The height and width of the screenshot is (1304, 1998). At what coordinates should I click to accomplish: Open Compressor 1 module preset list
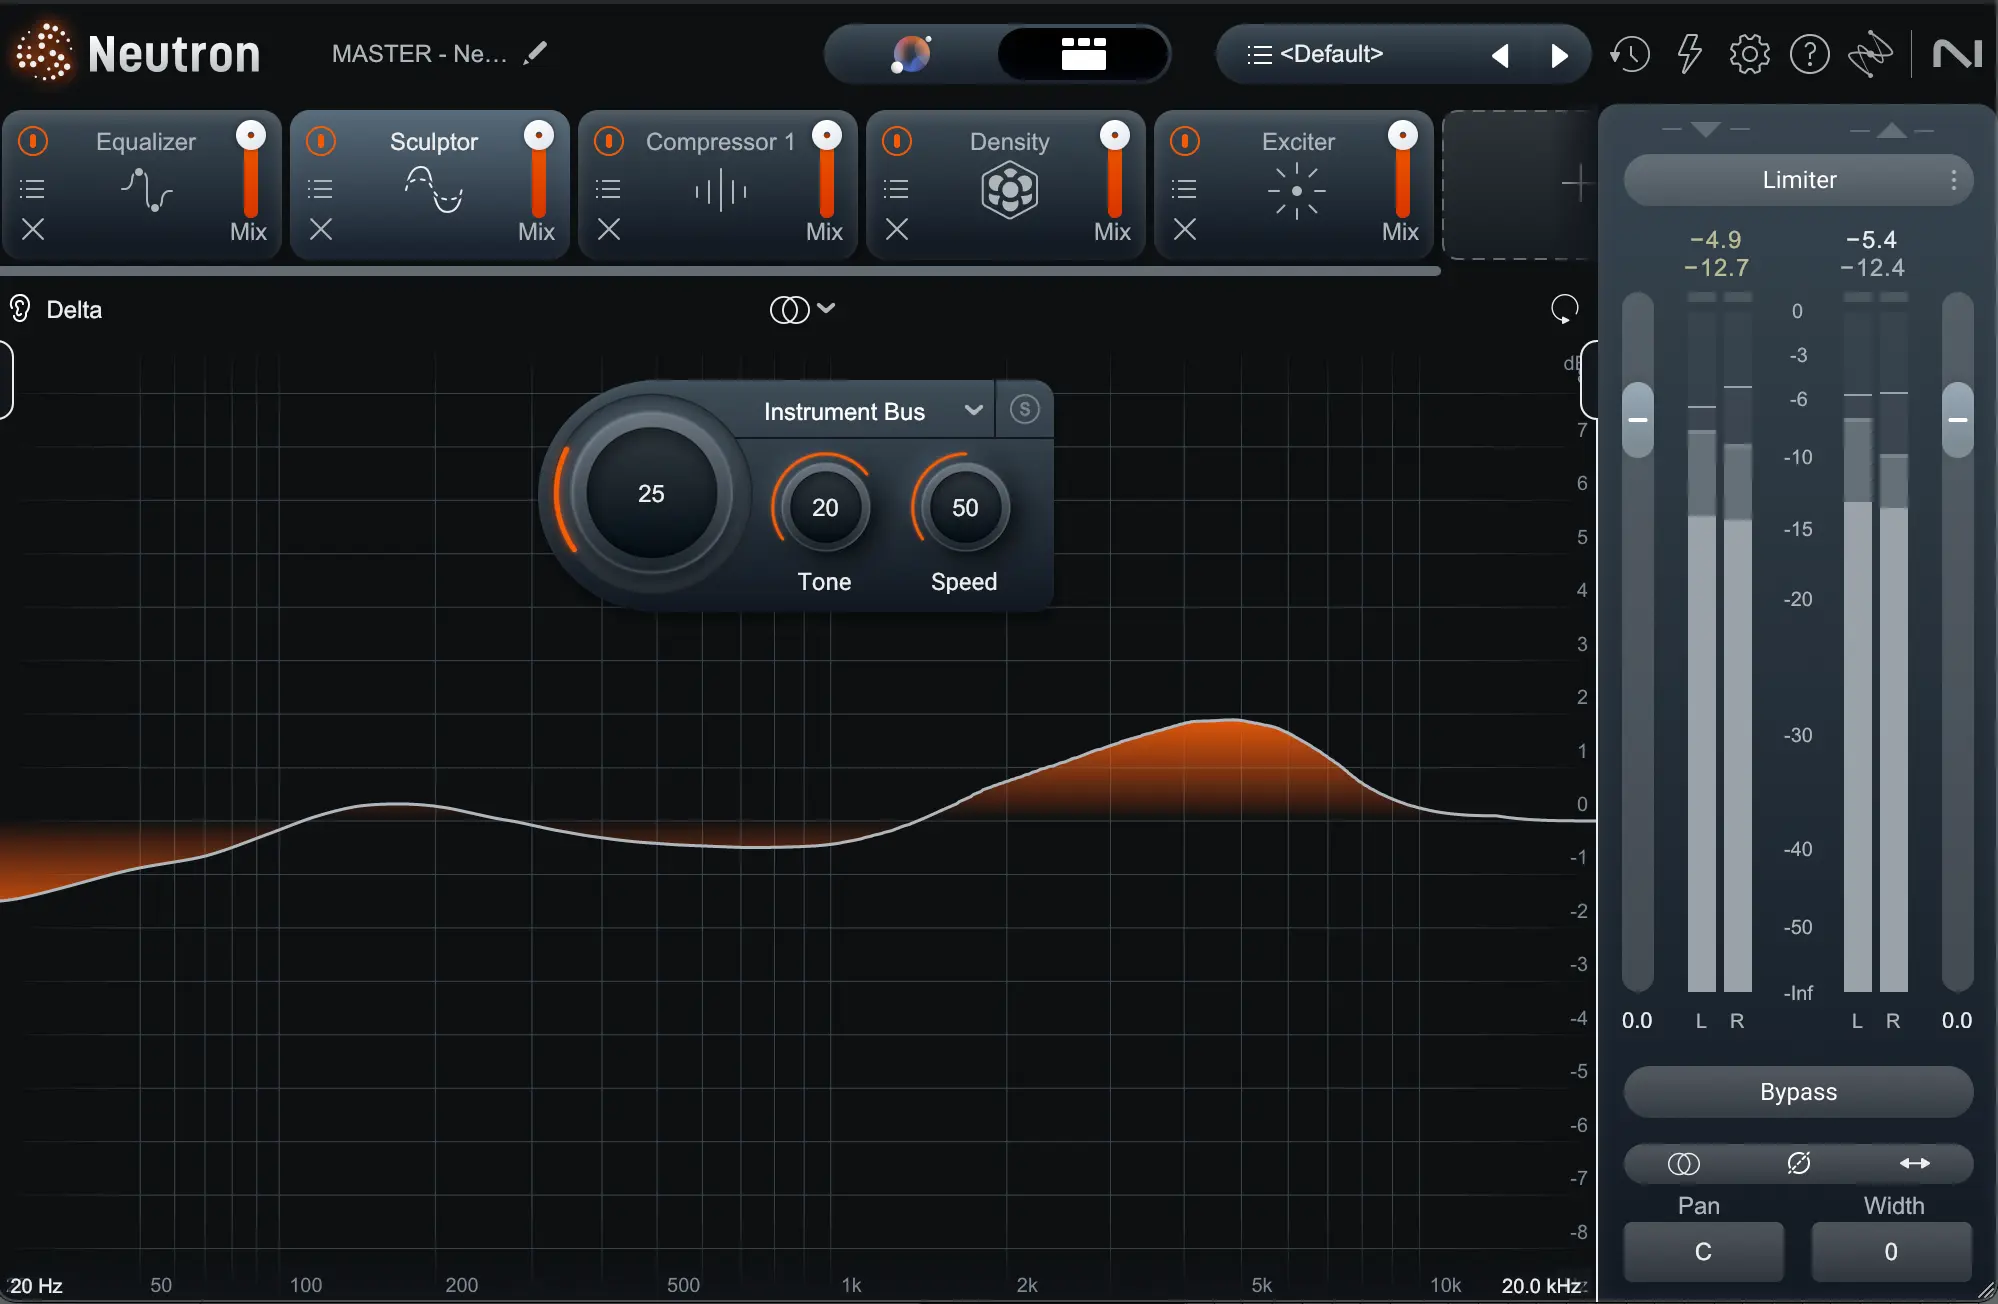pyautogui.click(x=609, y=188)
